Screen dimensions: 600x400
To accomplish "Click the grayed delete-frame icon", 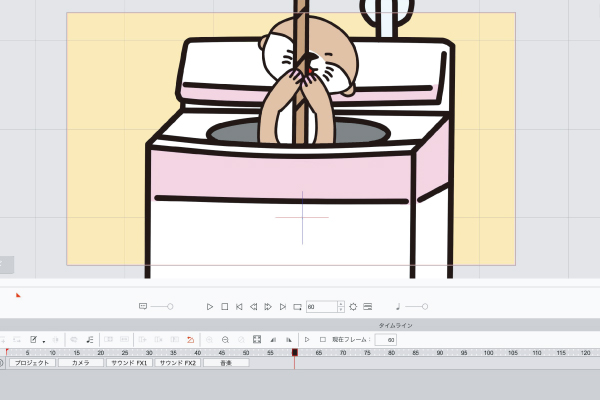I will click(x=158, y=340).
